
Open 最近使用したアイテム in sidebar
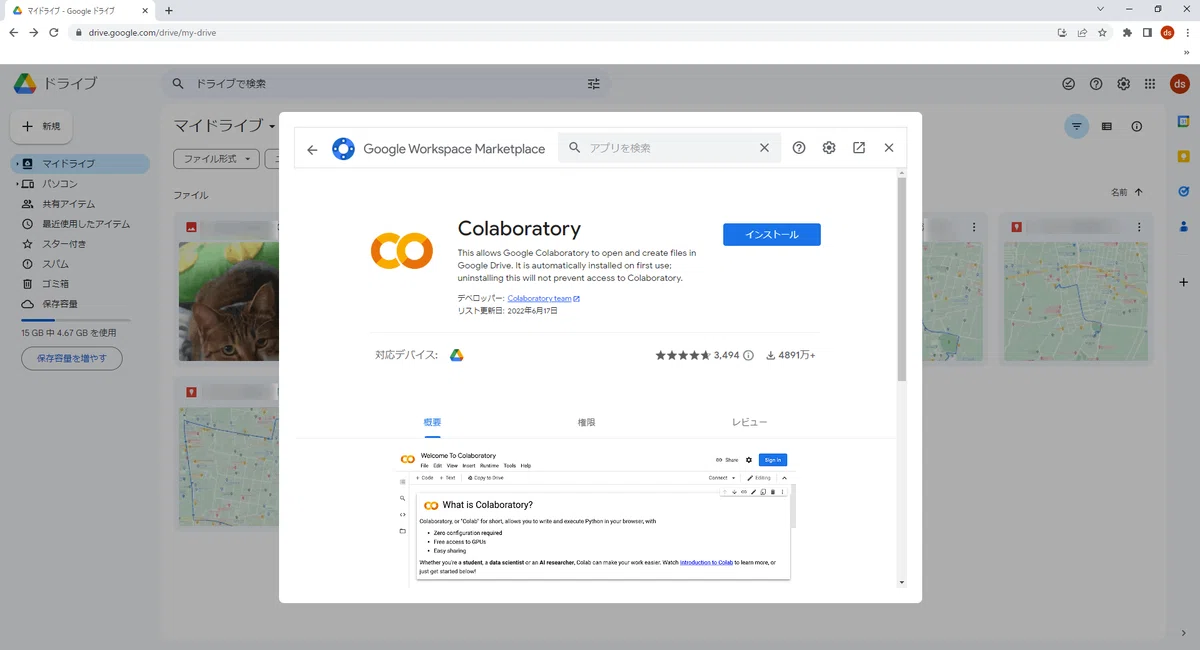85,224
